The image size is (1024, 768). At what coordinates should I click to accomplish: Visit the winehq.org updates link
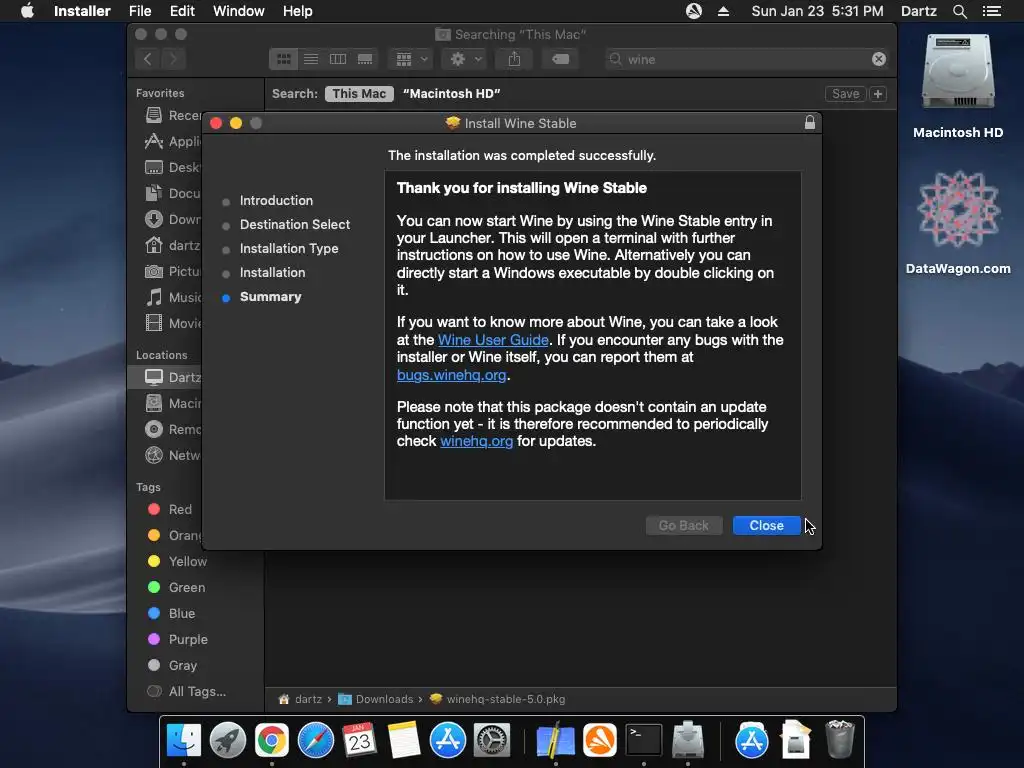click(476, 441)
